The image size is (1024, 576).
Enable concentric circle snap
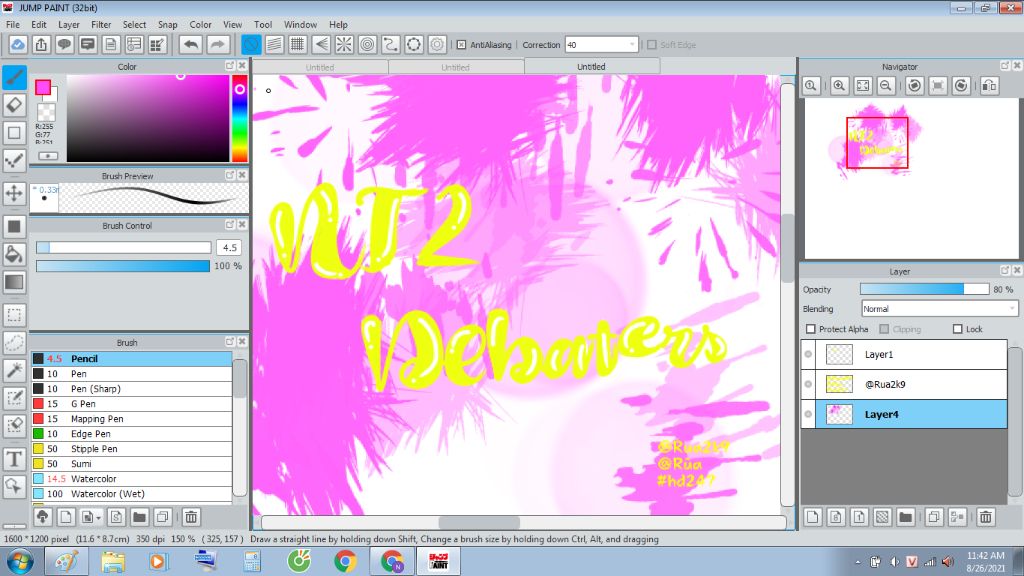tap(367, 44)
